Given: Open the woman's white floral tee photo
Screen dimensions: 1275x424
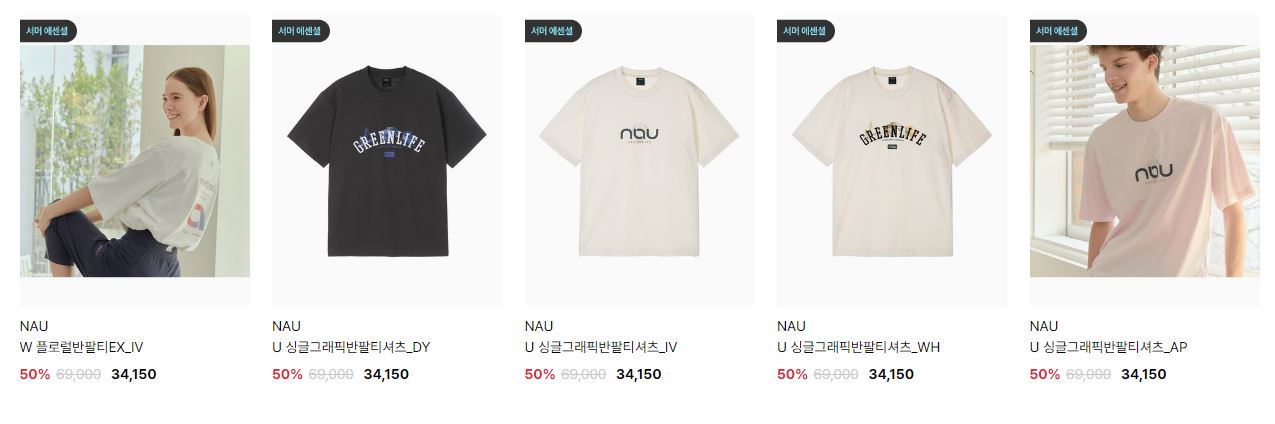Looking at the screenshot, I should tap(135, 160).
